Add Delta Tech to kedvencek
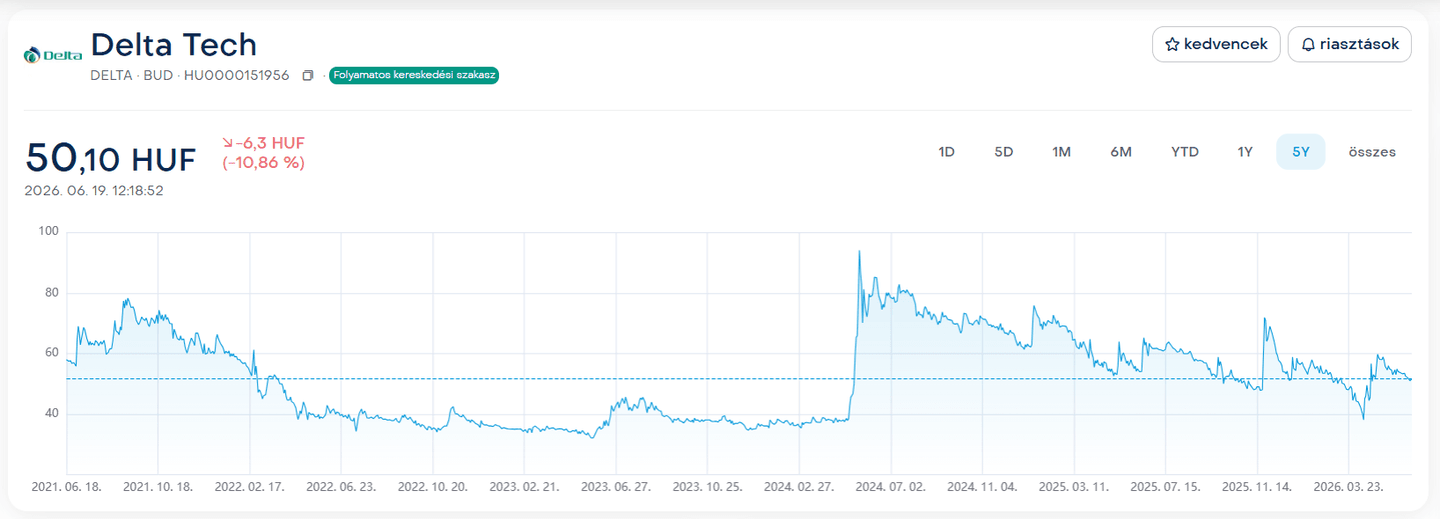 [1216, 44]
